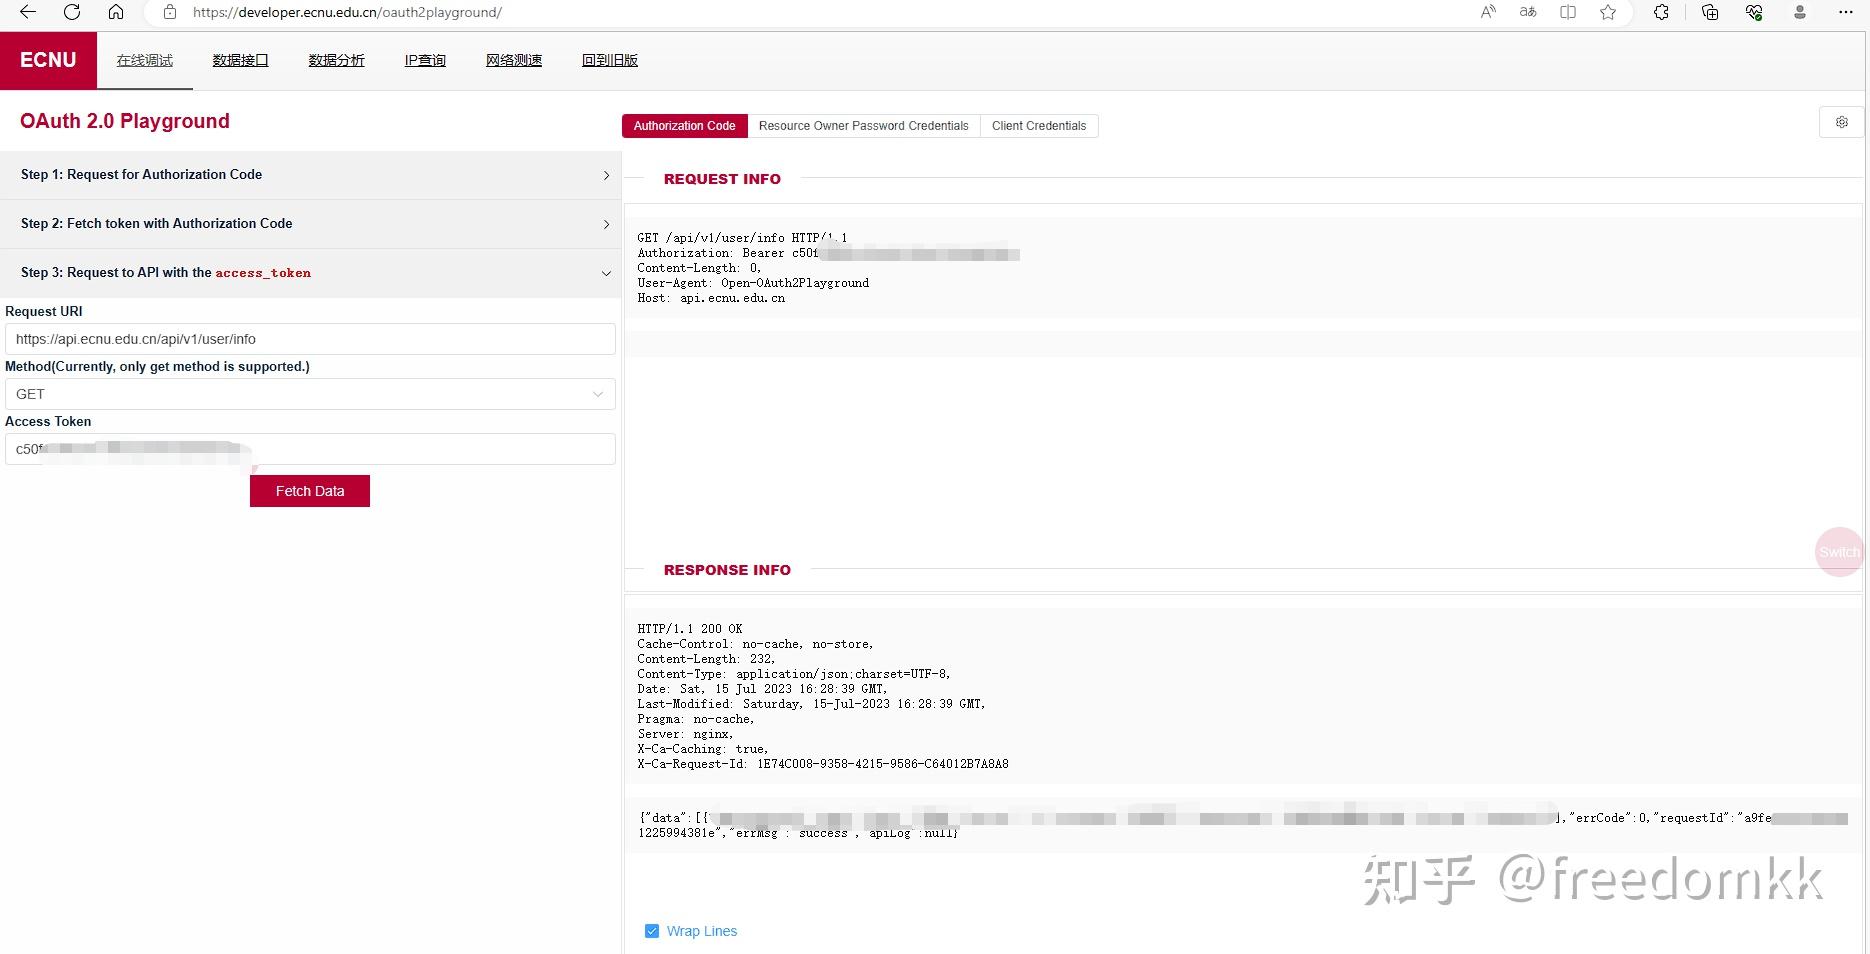This screenshot has height=954, width=1870.
Task: Open the 回到旧版 link
Action: point(610,60)
